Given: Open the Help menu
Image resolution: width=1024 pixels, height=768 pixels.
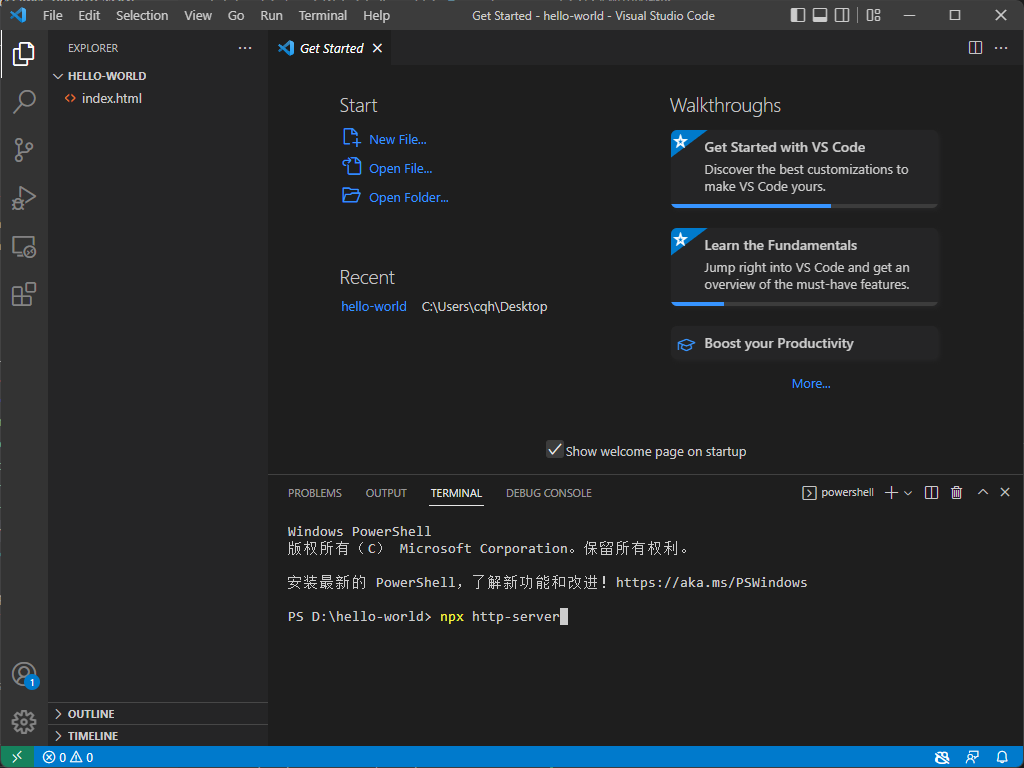Looking at the screenshot, I should (376, 15).
